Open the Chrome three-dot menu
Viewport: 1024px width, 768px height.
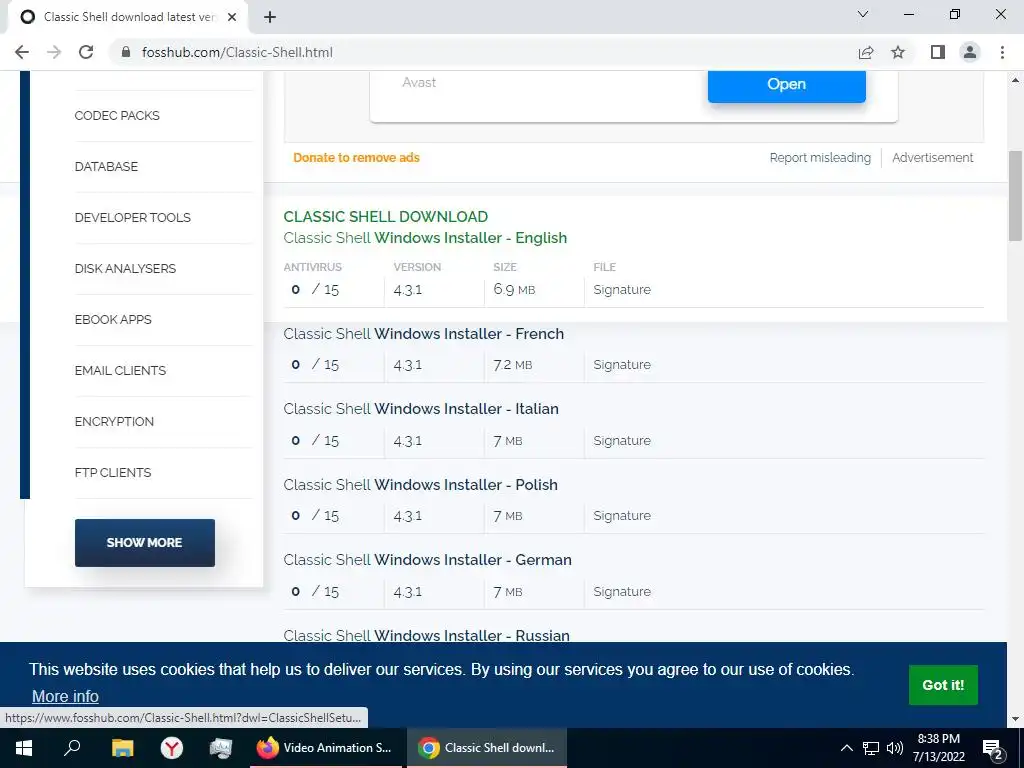pos(1002,52)
